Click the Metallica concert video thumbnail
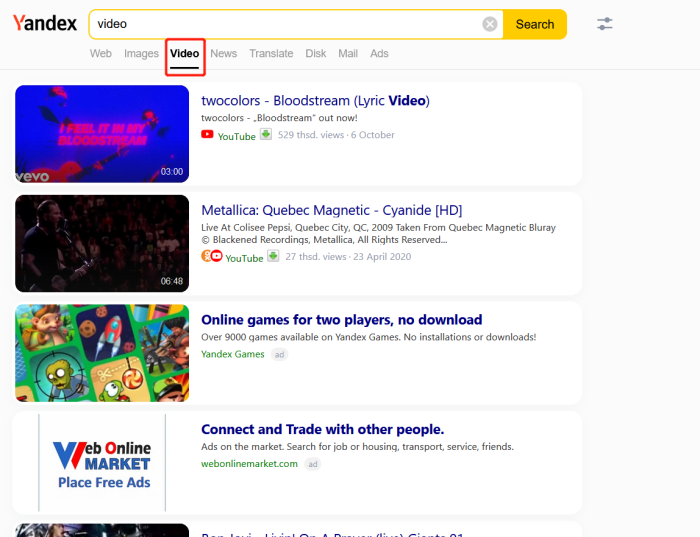Image resolution: width=700 pixels, height=537 pixels. (101, 243)
